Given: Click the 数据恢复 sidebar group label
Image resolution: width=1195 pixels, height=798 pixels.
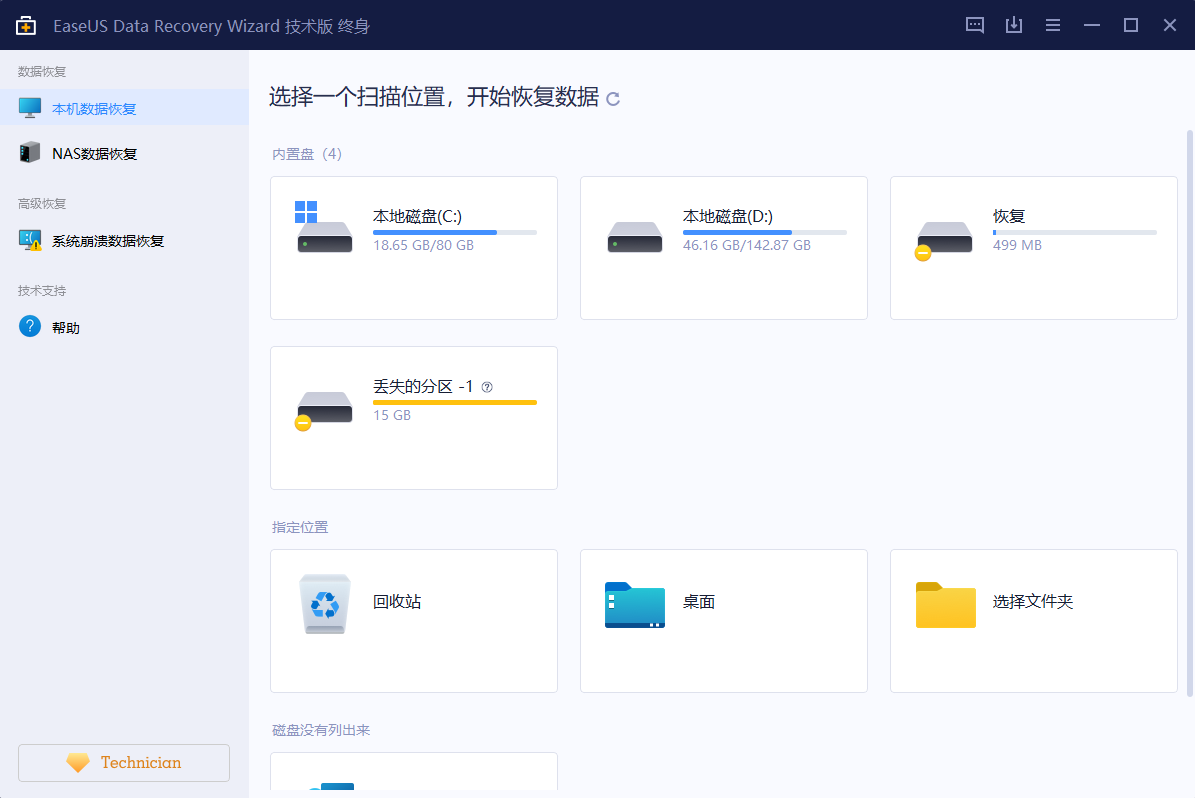Looking at the screenshot, I should point(42,72).
